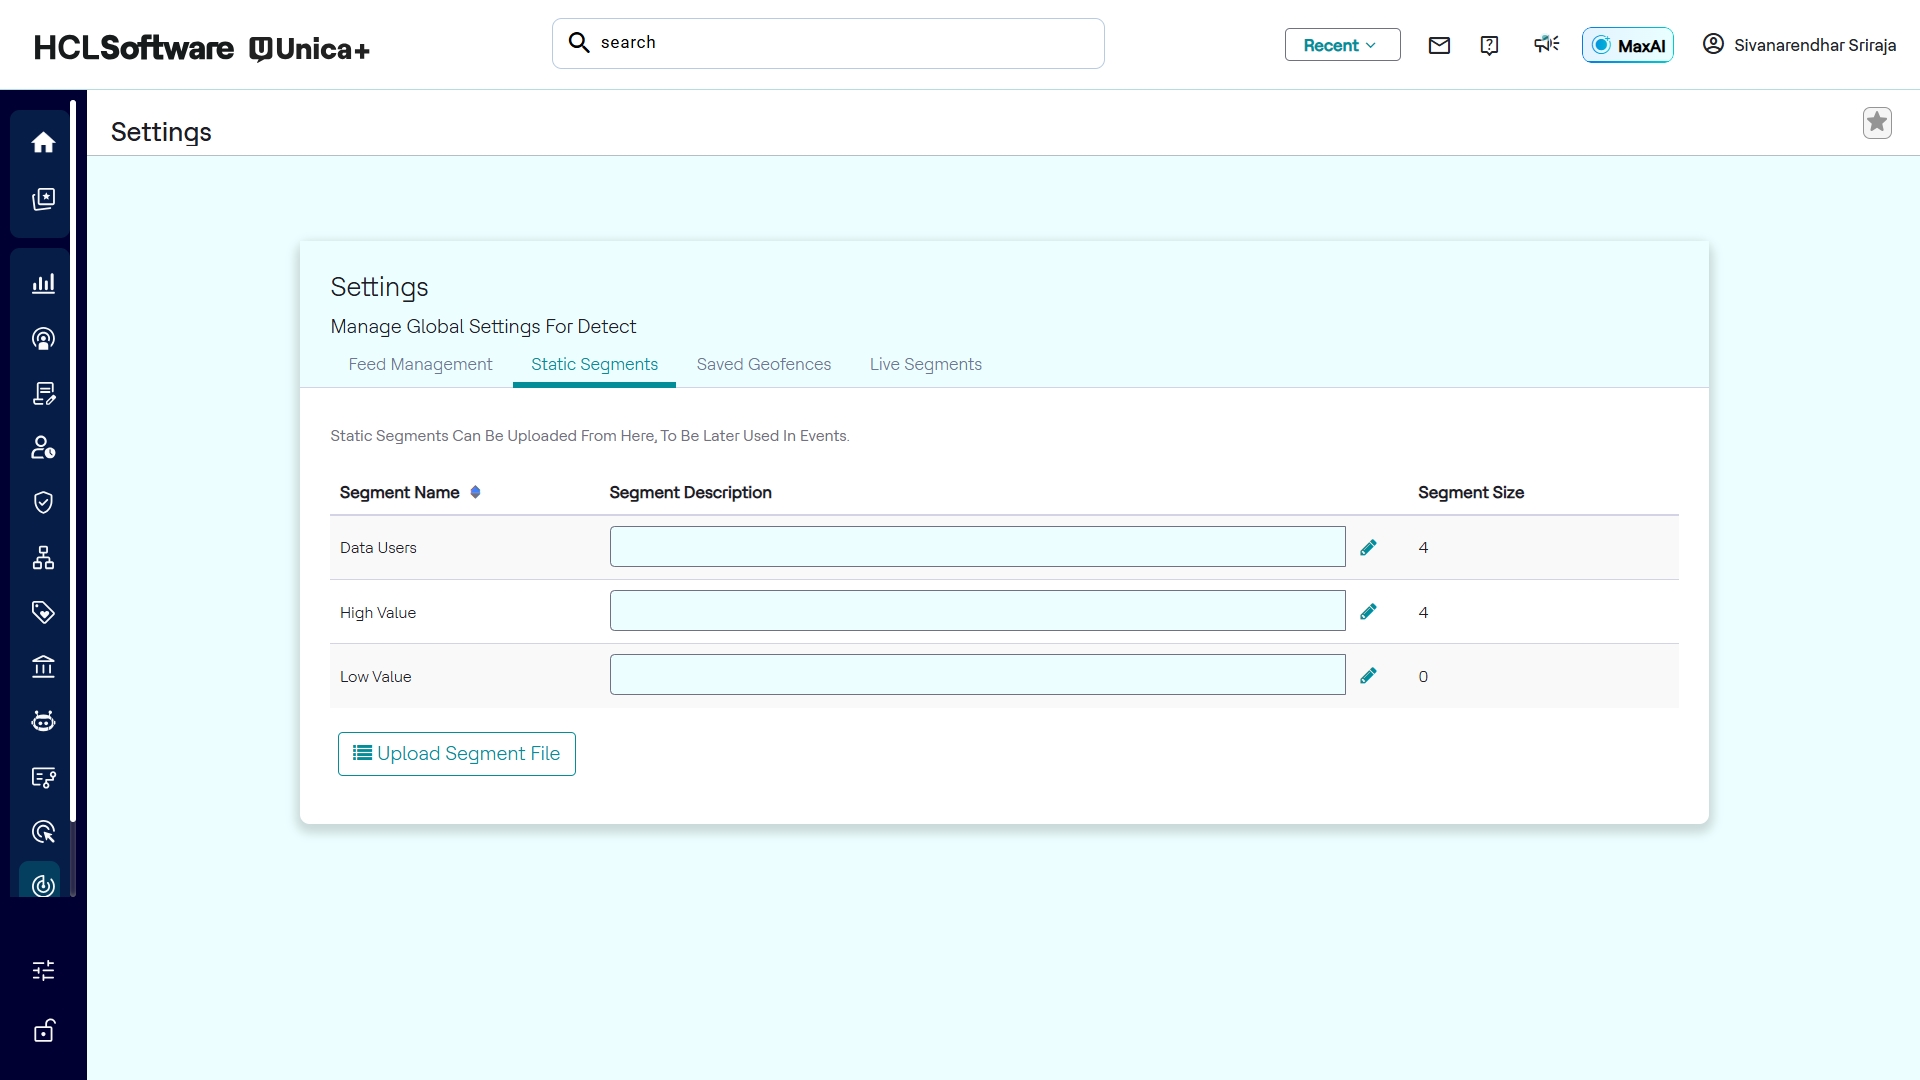Viewport: 1920px width, 1080px height.
Task: Click the help question mark icon
Action: pos(1489,45)
